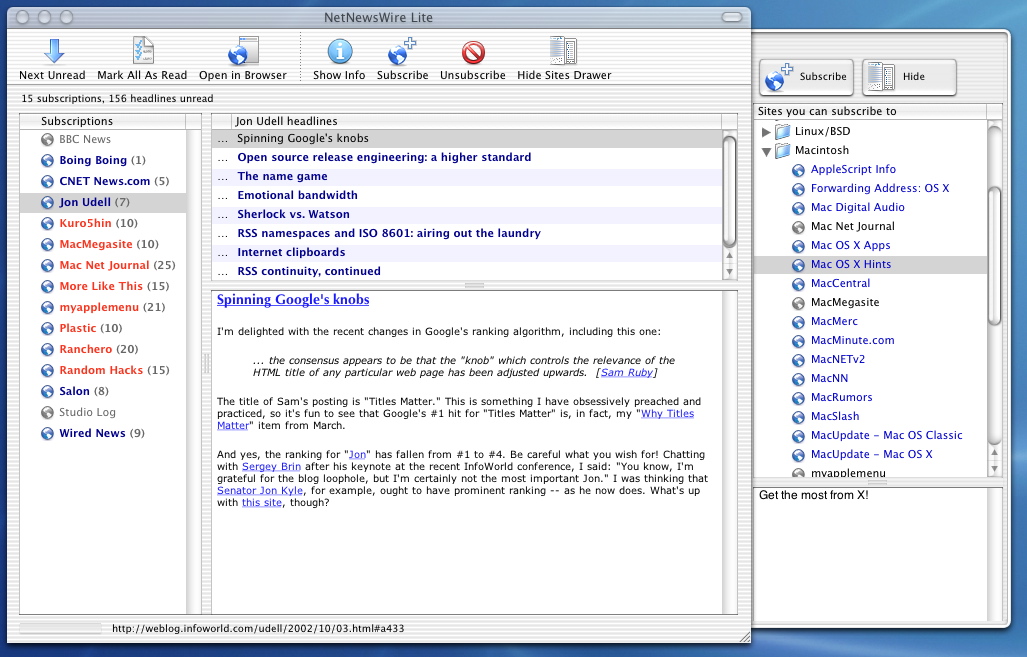Select headline 'Sherlock vs. Watson'

point(467,214)
